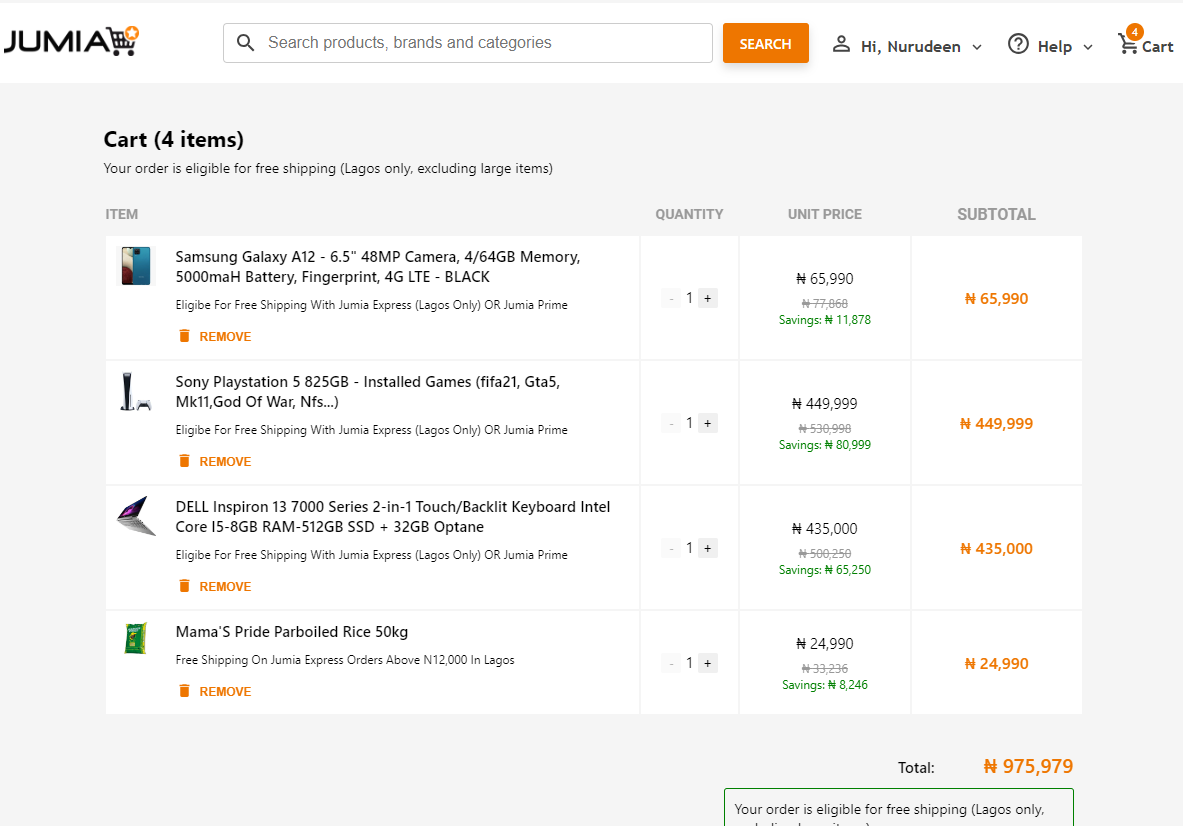Image resolution: width=1183 pixels, height=826 pixels.
Task: Click the user account profile icon
Action: 841,45
